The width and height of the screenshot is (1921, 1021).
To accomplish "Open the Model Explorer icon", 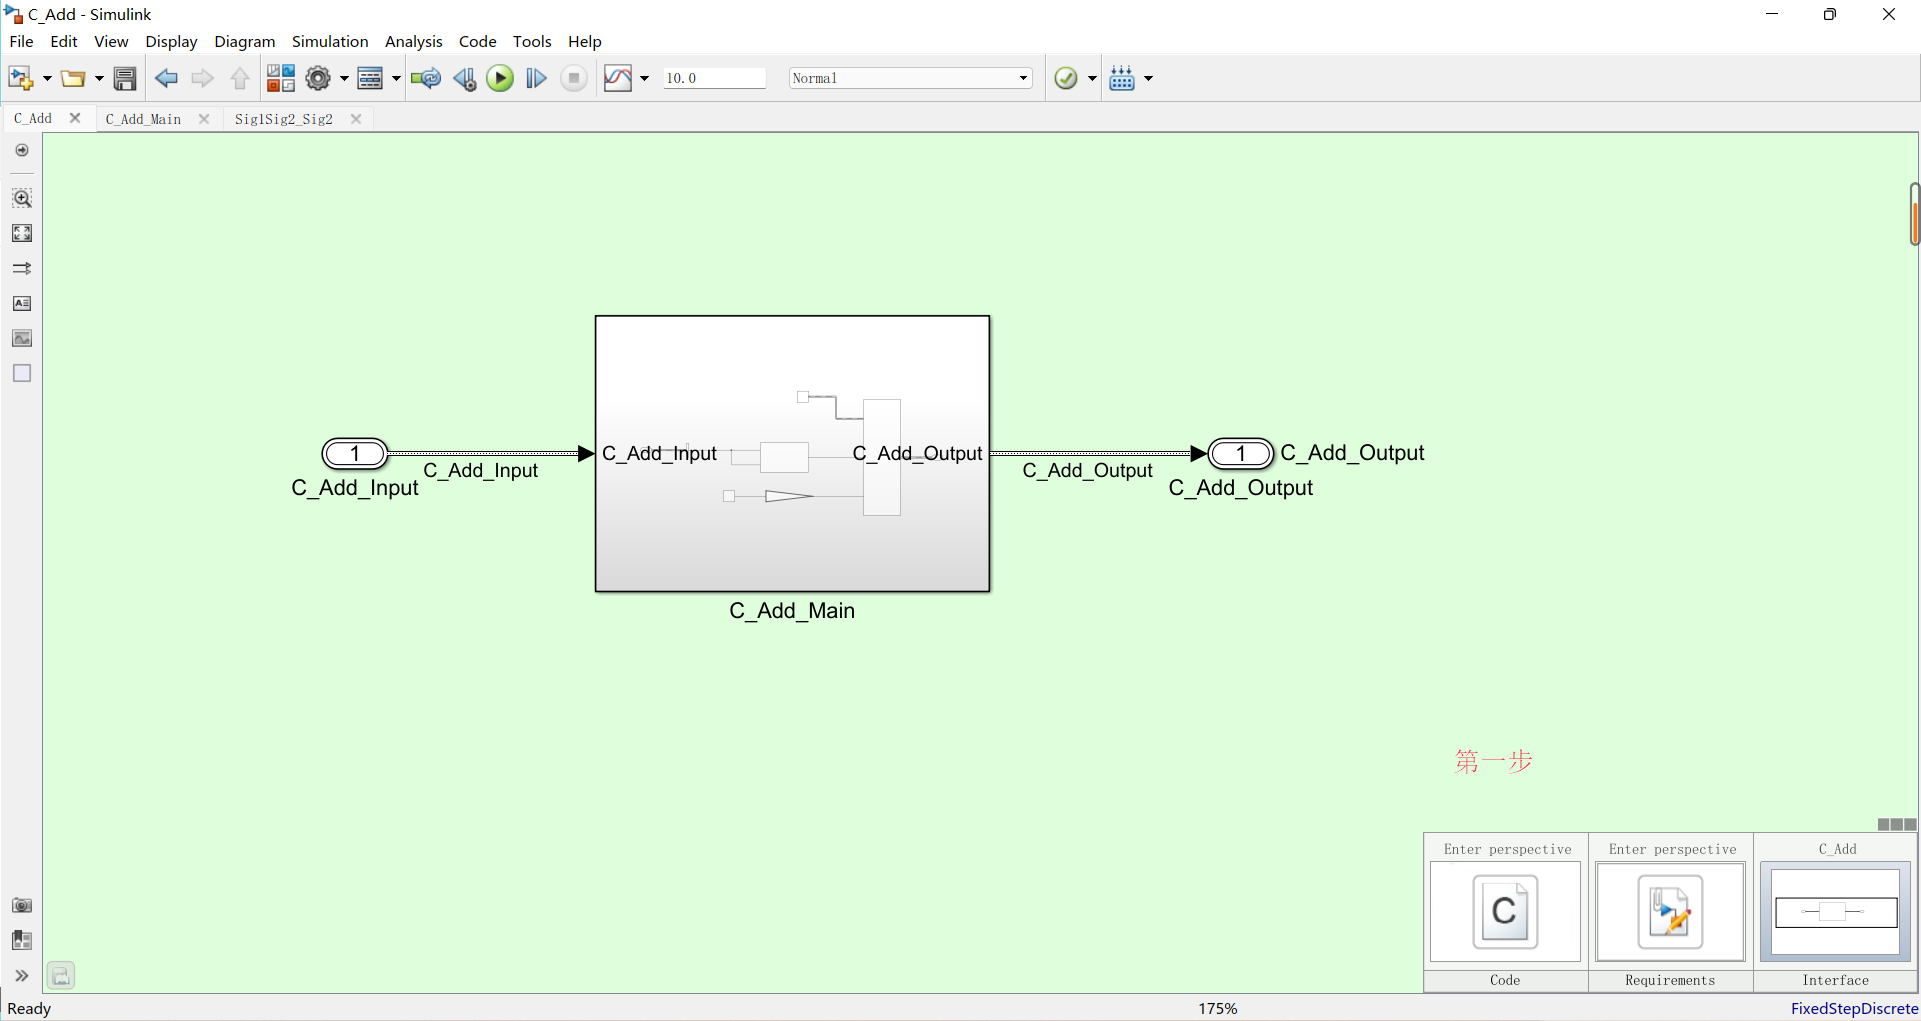I will point(370,78).
